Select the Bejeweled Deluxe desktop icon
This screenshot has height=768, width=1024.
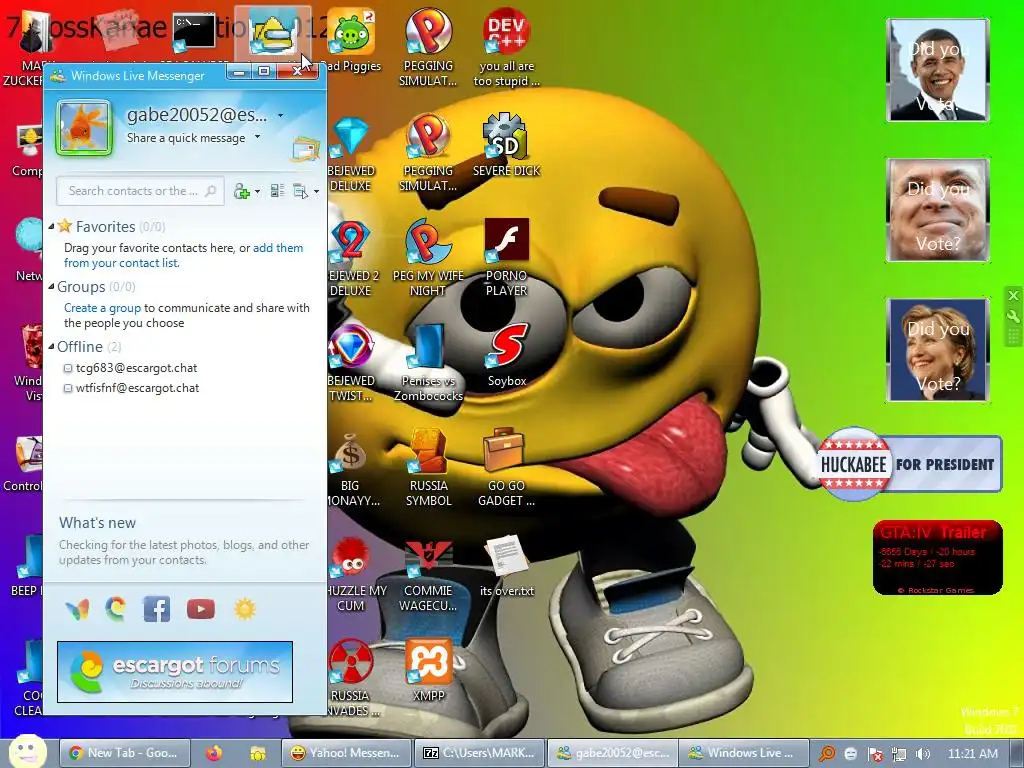(351, 154)
